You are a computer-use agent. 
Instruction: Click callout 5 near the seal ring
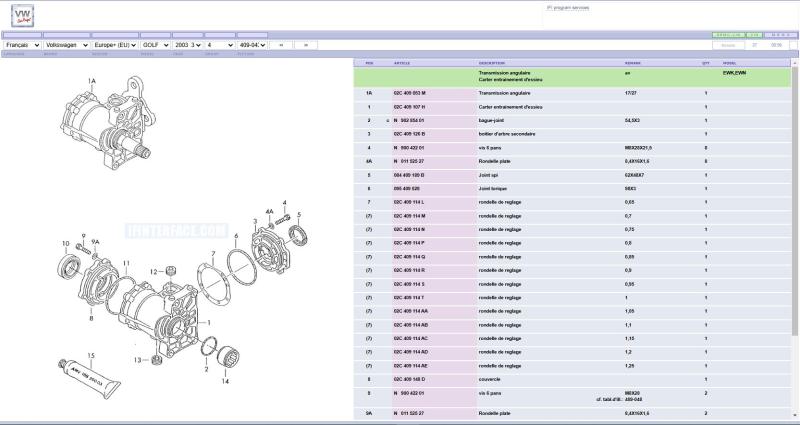299,215
